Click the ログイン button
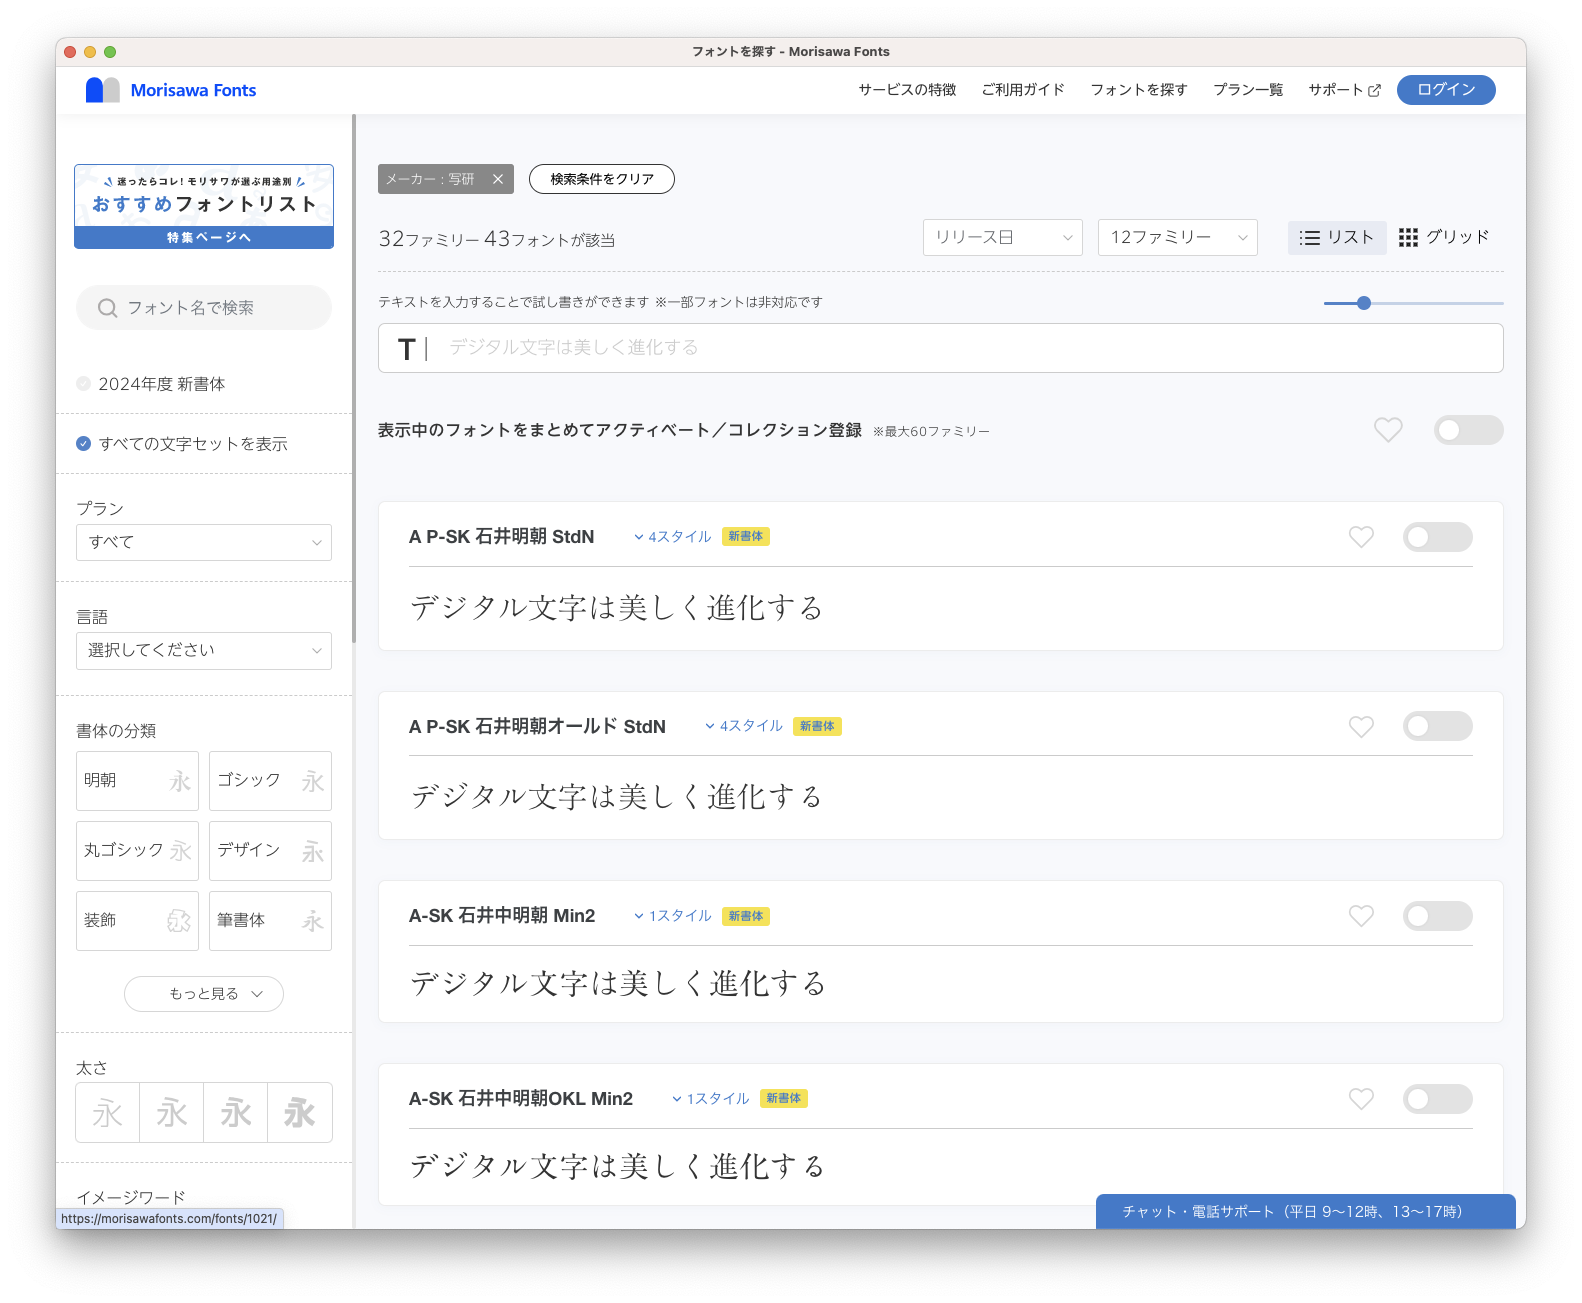Screen dimensions: 1582x1303 click(x=1446, y=90)
